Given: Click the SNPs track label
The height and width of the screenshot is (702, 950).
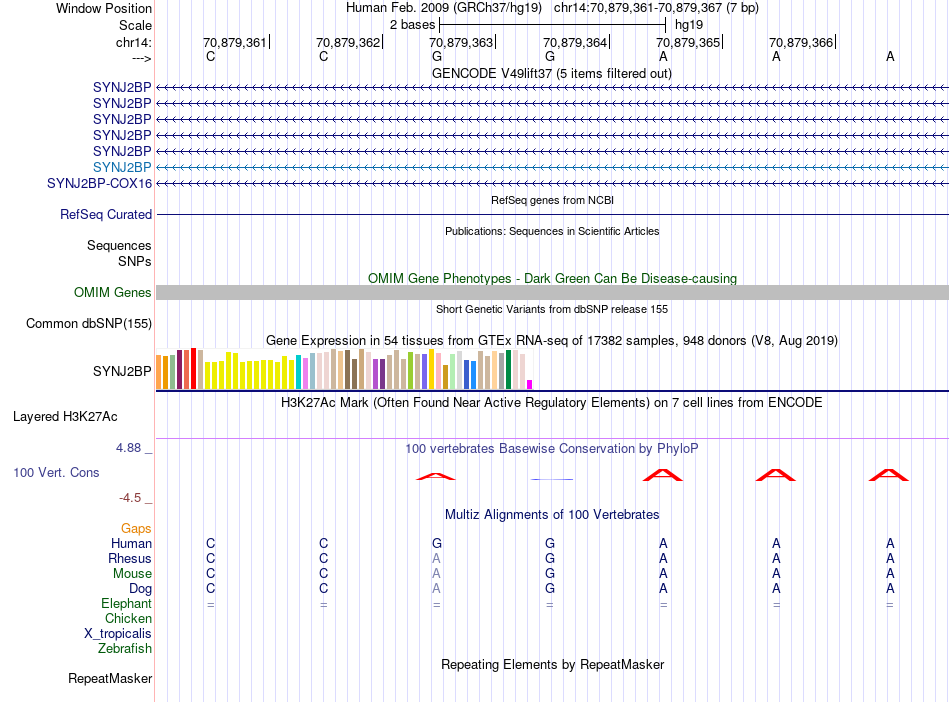Looking at the screenshot, I should pos(135,261).
